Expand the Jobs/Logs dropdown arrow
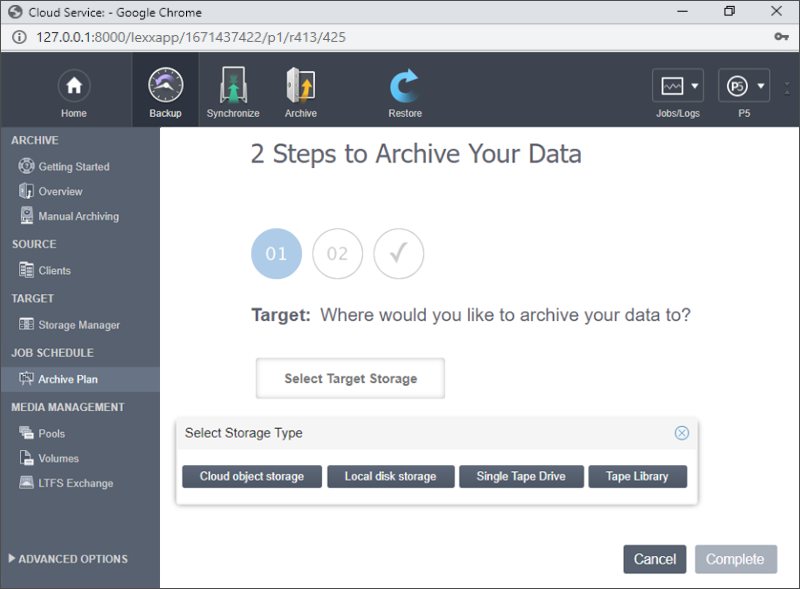 [x=694, y=86]
